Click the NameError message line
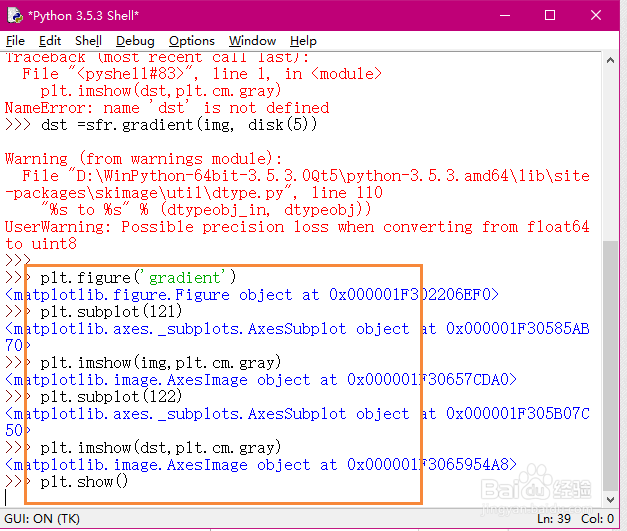This screenshot has width=627, height=531. coord(167,108)
